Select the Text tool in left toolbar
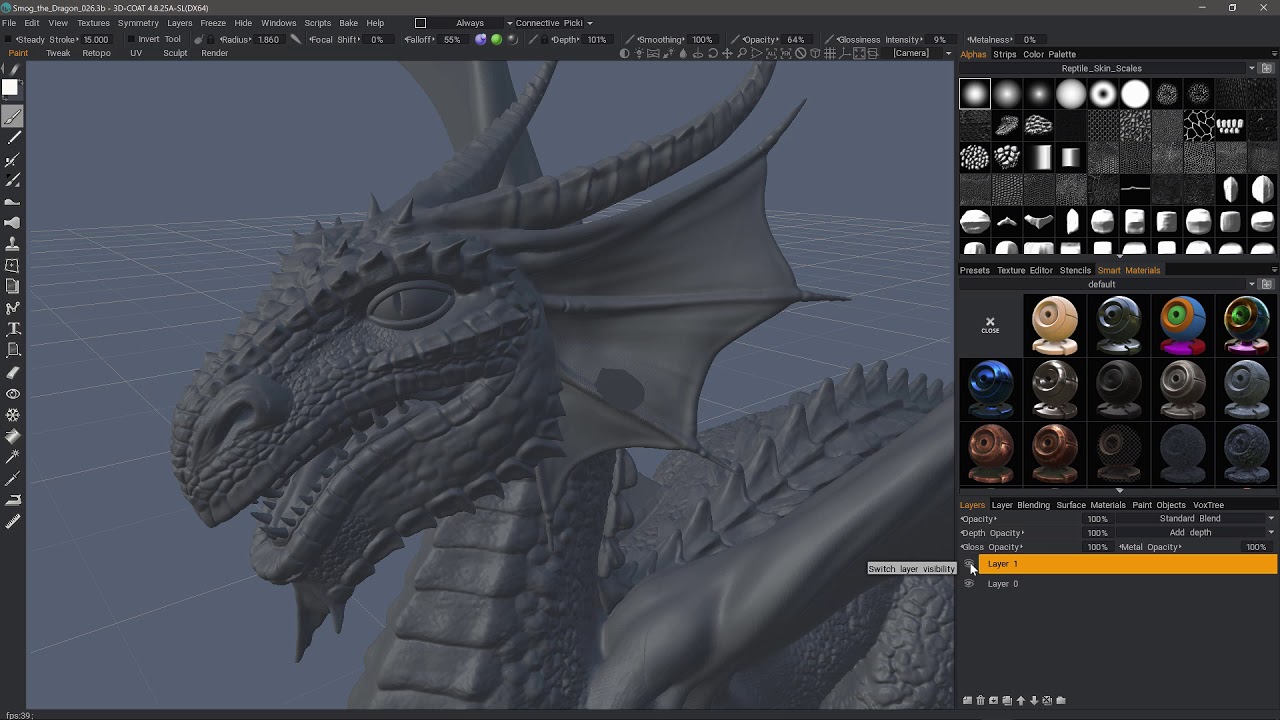The width and height of the screenshot is (1280, 720). pyautogui.click(x=13, y=329)
